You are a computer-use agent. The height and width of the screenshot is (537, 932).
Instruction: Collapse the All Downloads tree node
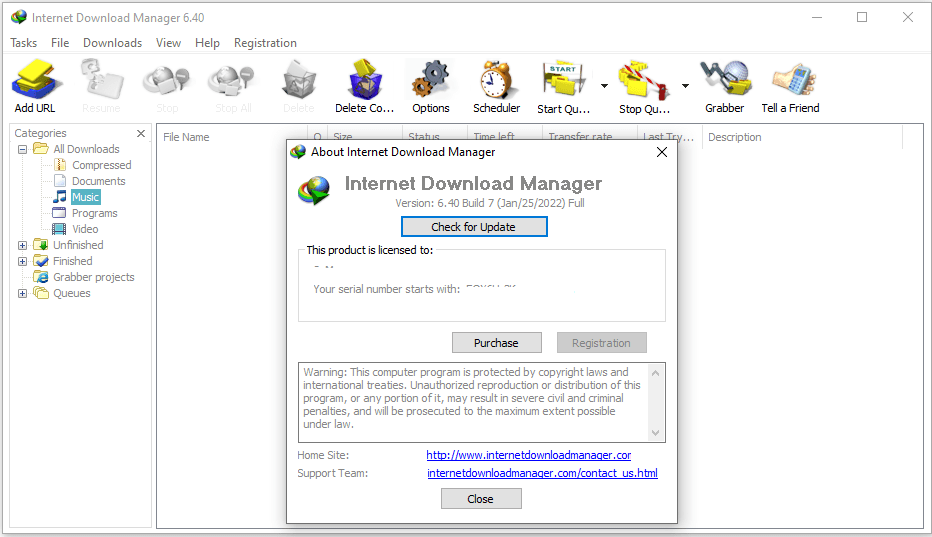[x=23, y=149]
